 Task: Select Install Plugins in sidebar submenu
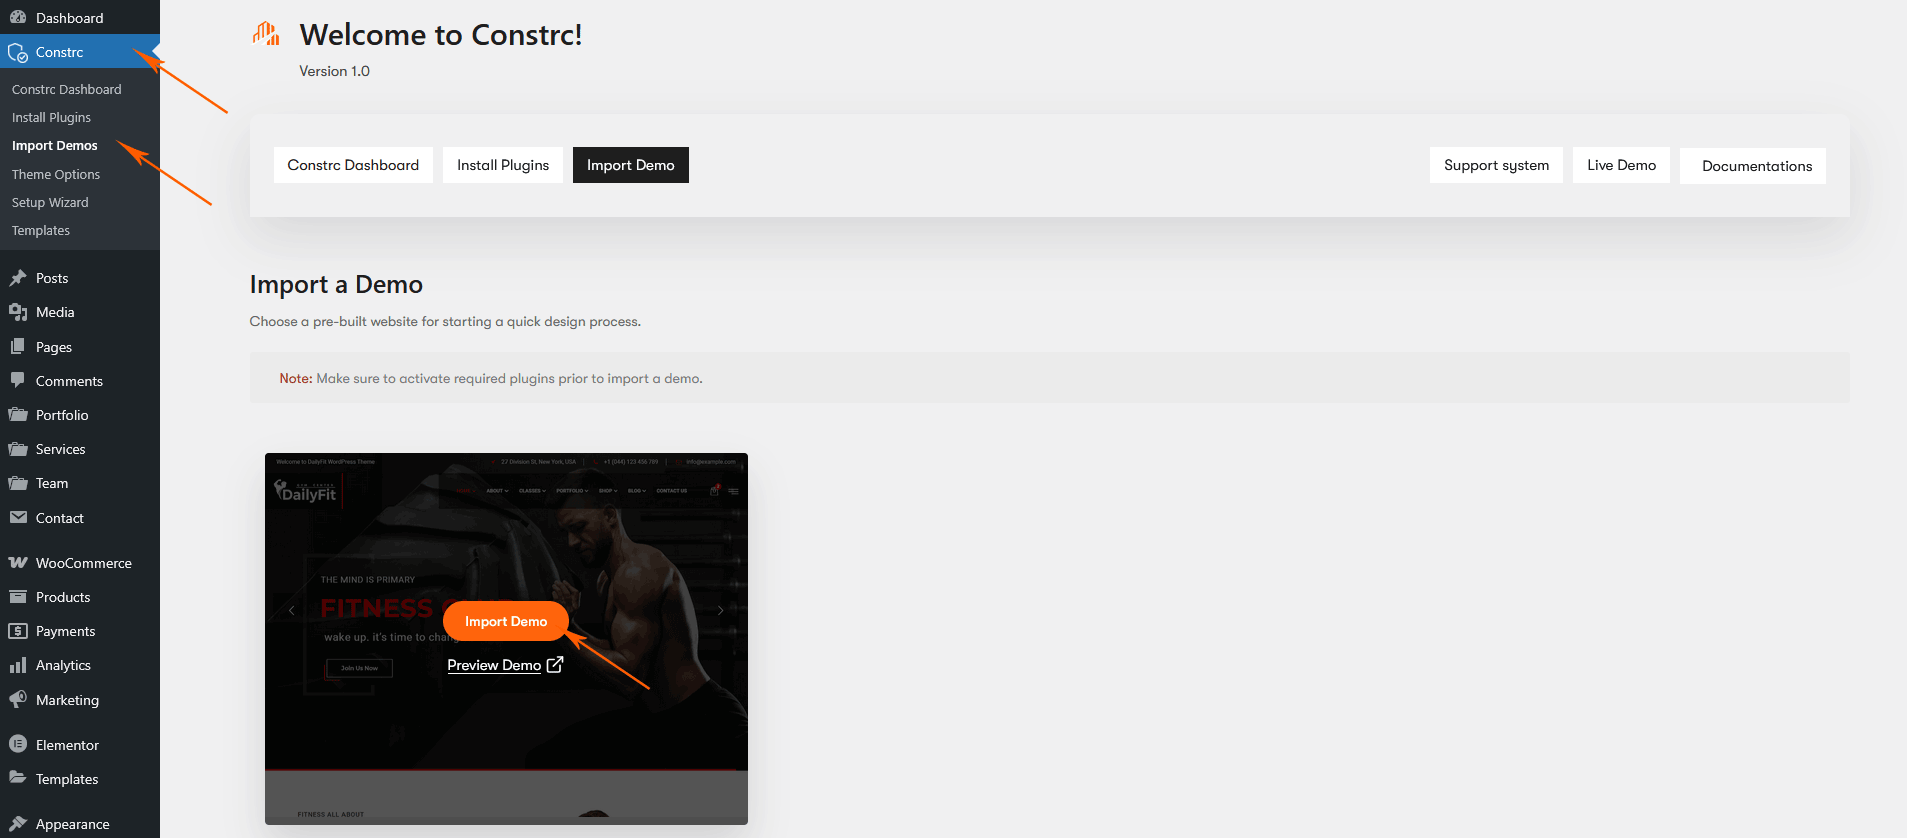[x=51, y=117]
